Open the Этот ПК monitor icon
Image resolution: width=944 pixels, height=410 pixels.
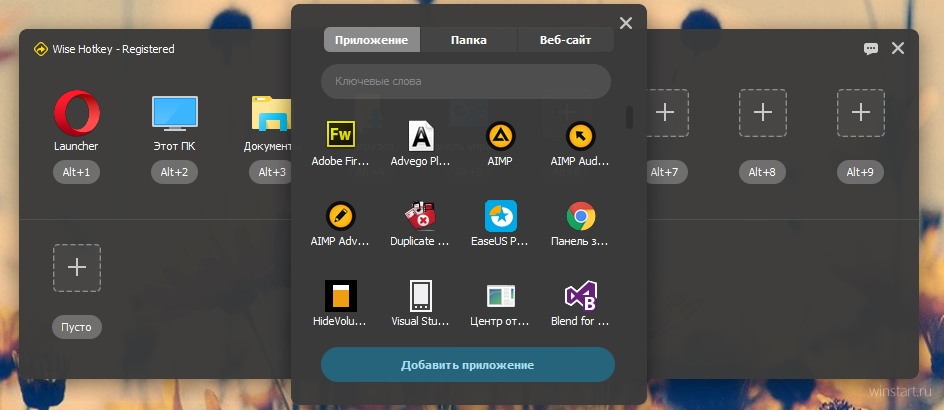pyautogui.click(x=175, y=113)
